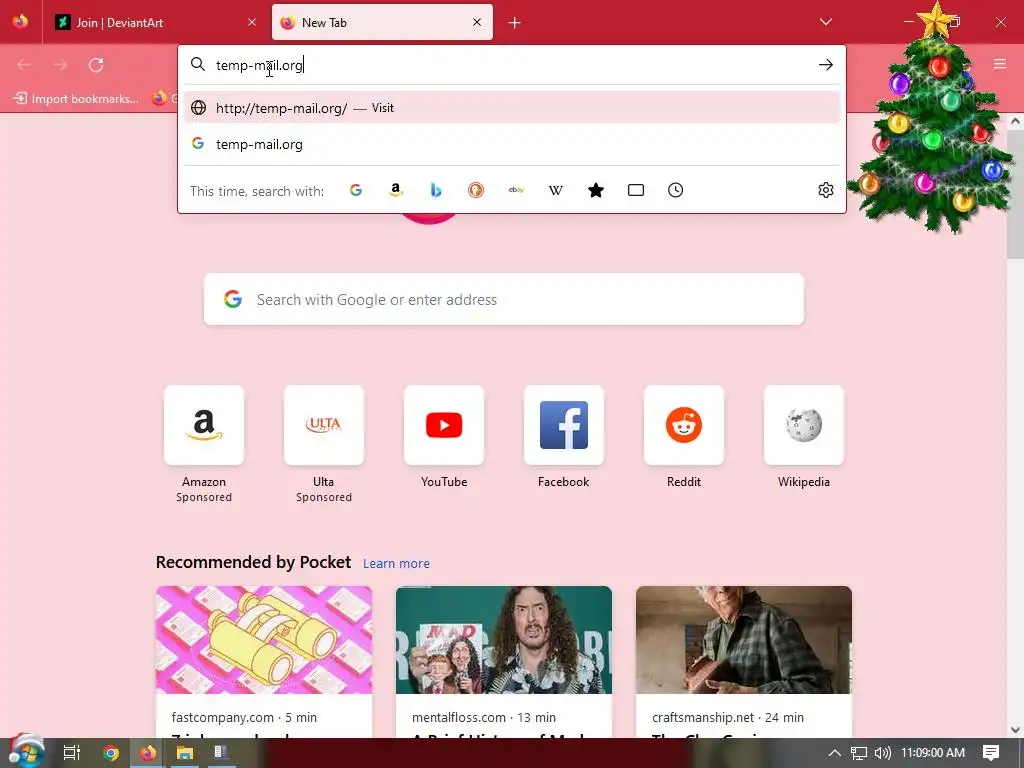Search history via the clock icon
Viewport: 1024px width, 768px height.
point(675,190)
